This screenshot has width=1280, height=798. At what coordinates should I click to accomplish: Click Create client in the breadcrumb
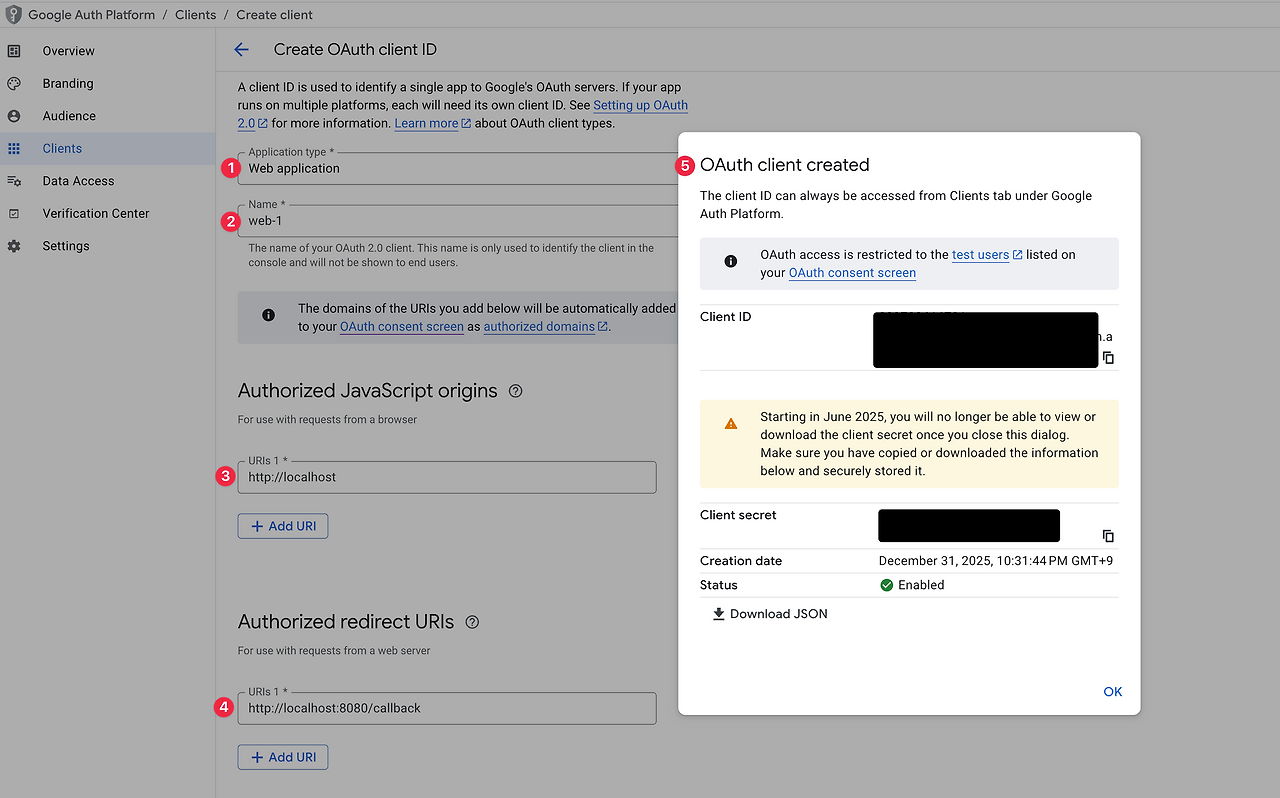275,15
